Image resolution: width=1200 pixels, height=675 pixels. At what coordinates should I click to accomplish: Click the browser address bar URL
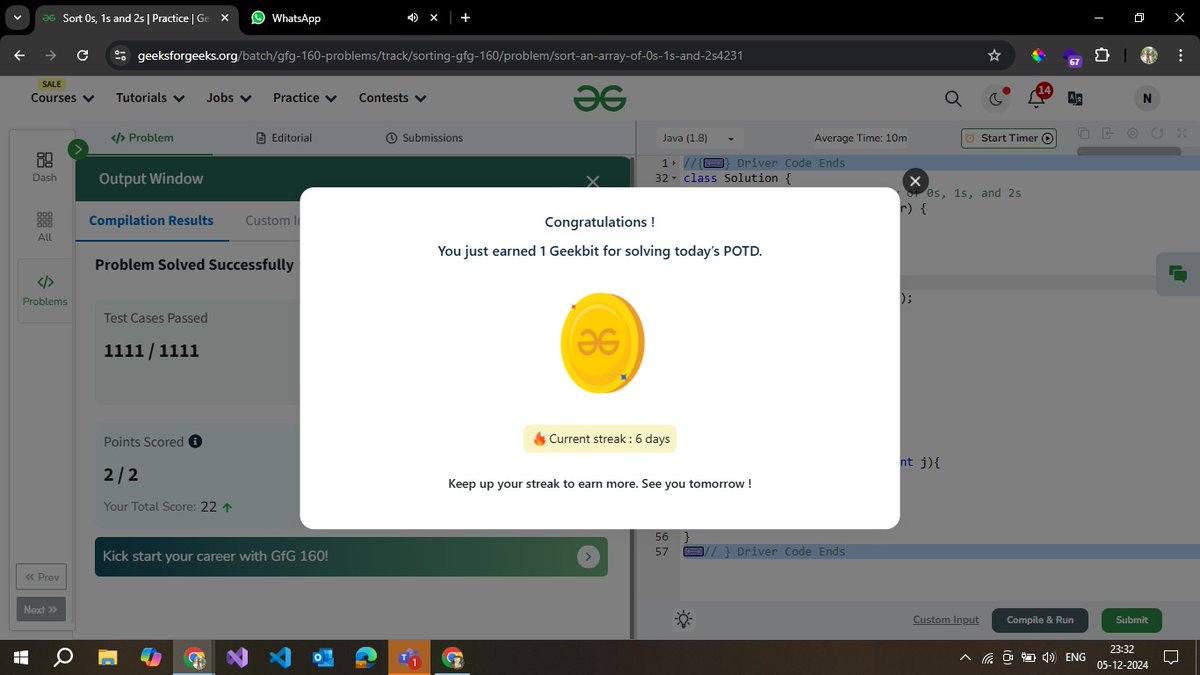[x=440, y=55]
